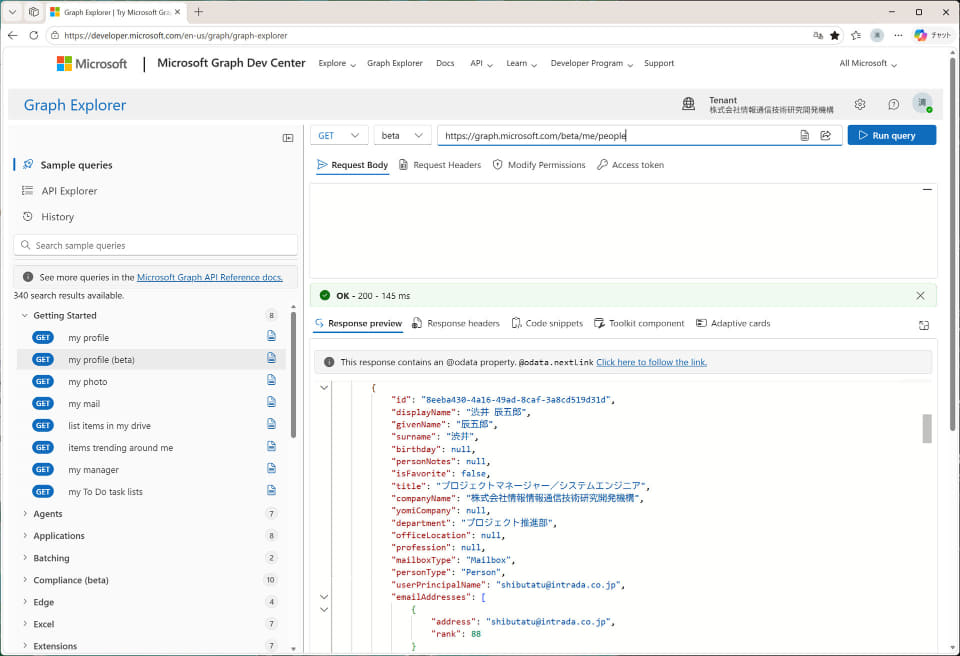Click the Tenant globe icon
Viewport: 960px width, 656px height.
[x=688, y=104]
